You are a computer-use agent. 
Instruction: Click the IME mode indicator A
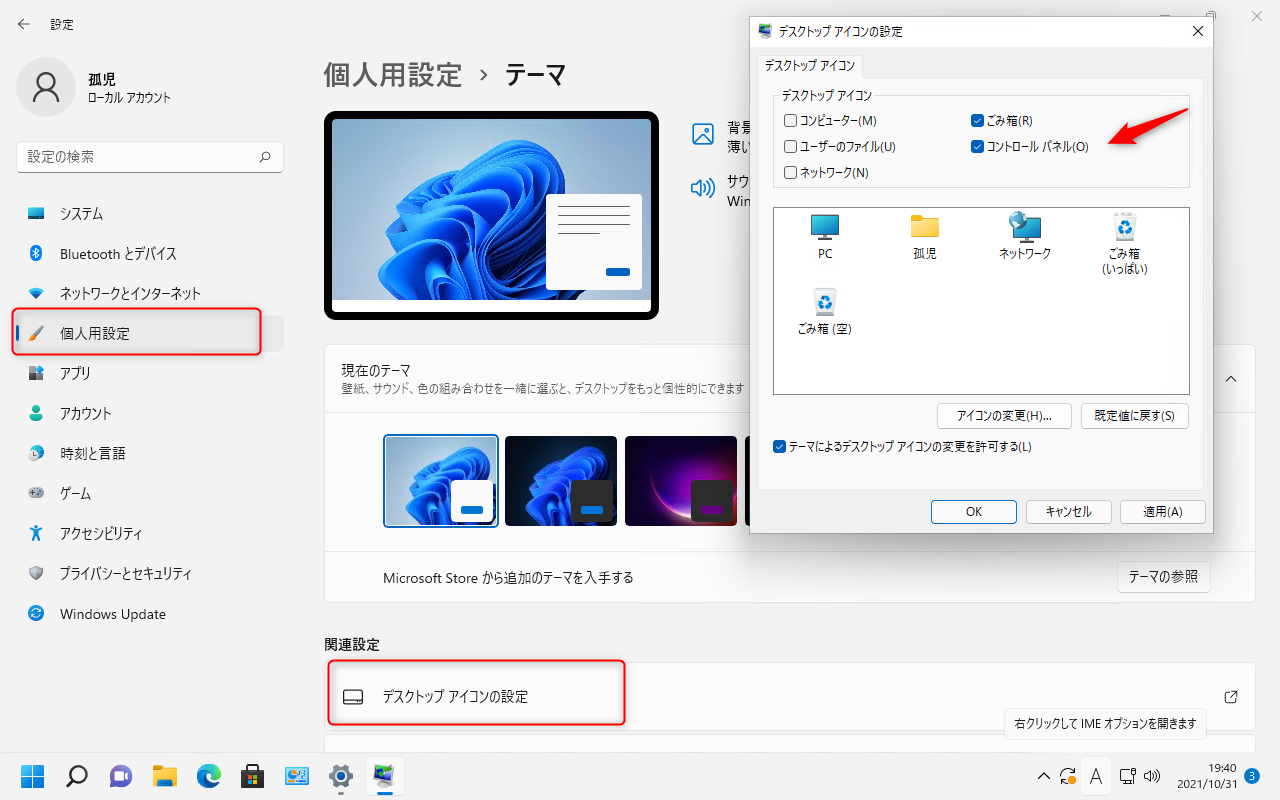point(1096,776)
